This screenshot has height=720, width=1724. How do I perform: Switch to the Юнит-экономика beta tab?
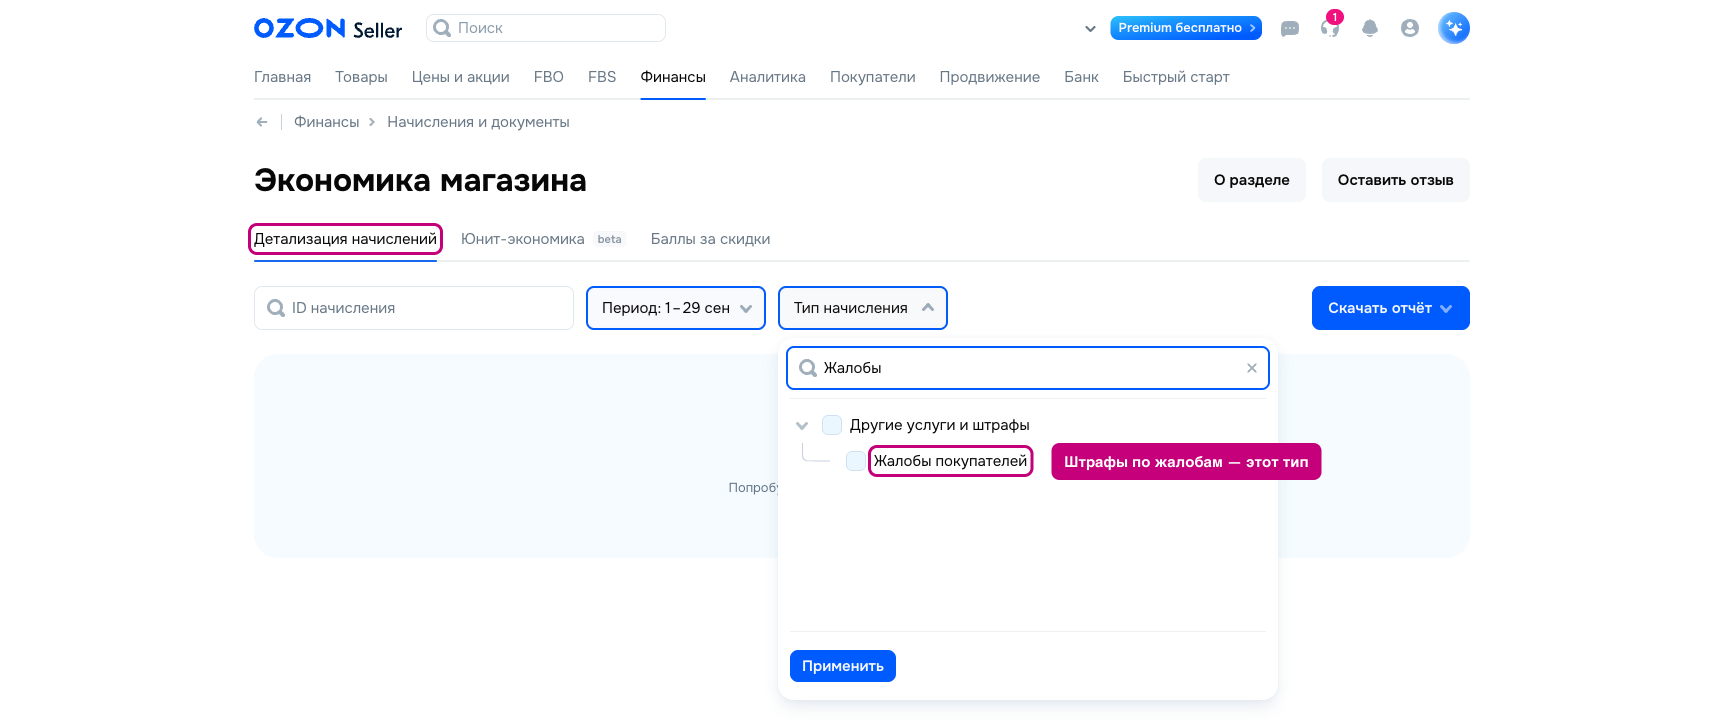click(542, 239)
